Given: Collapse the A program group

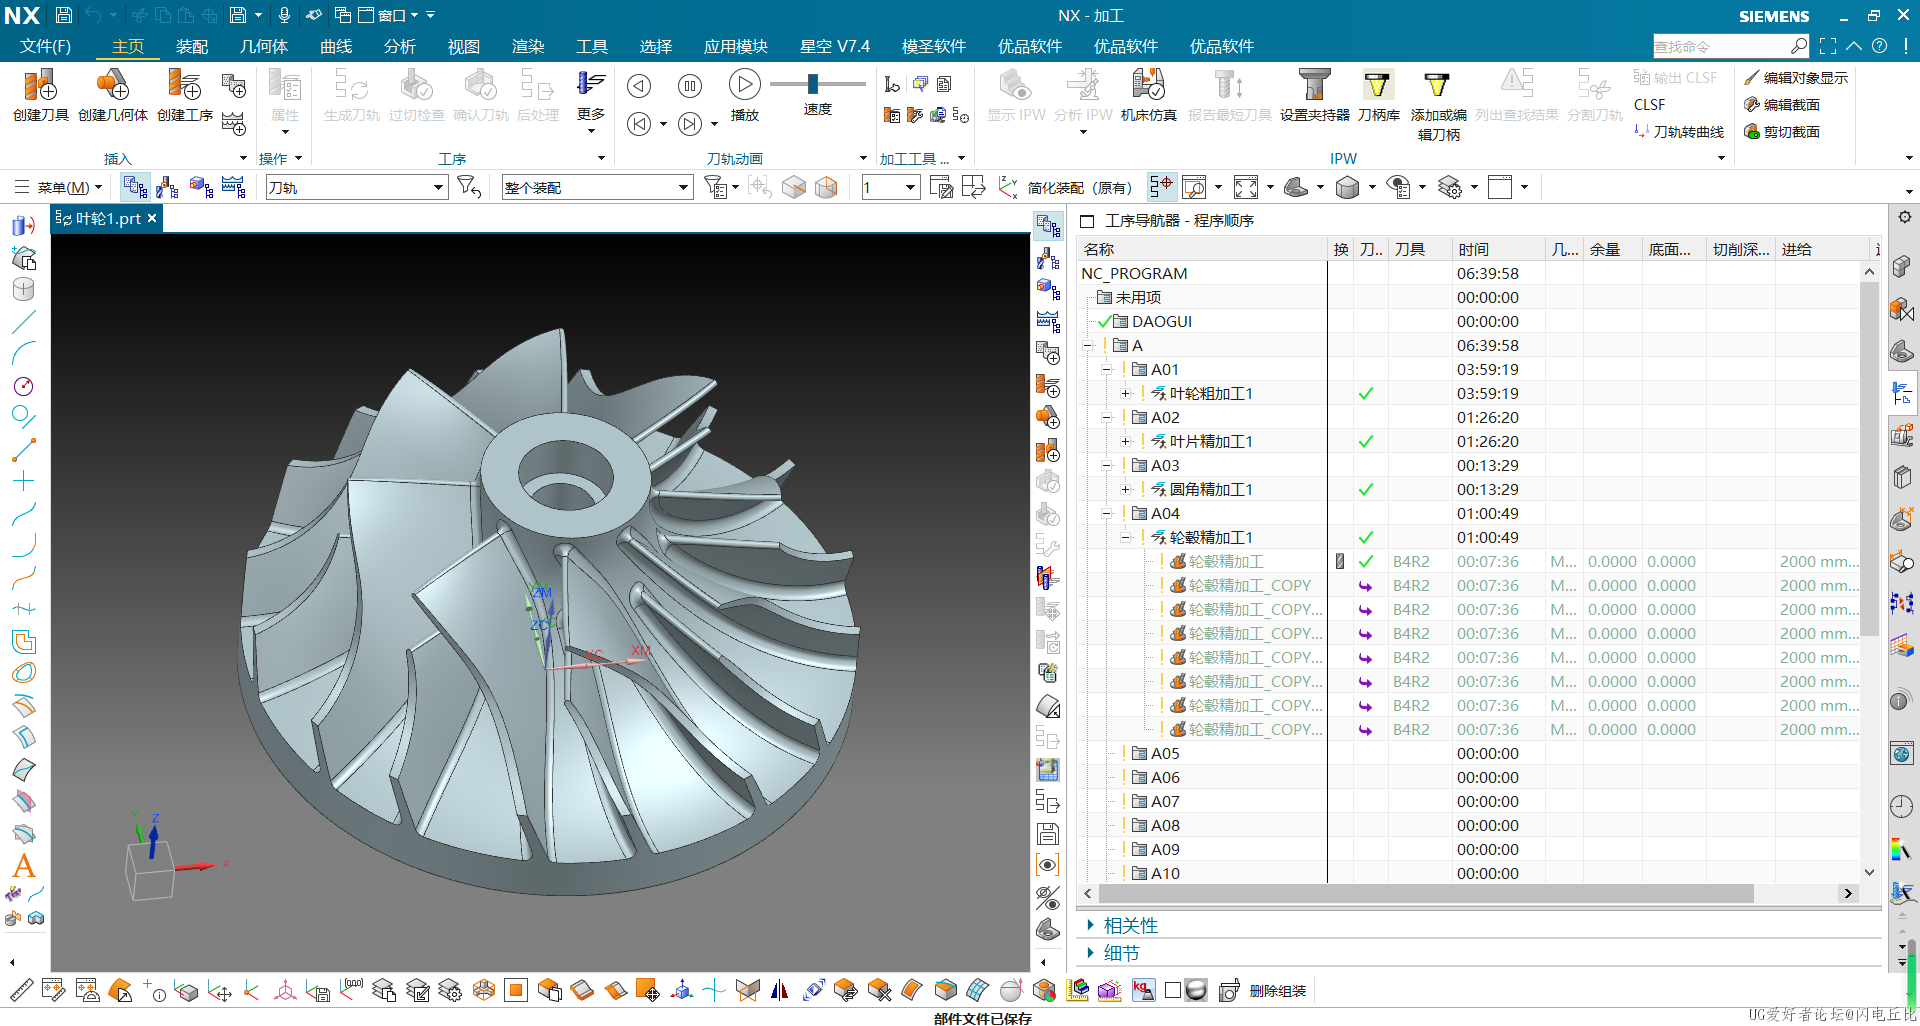Looking at the screenshot, I should click(x=1088, y=345).
